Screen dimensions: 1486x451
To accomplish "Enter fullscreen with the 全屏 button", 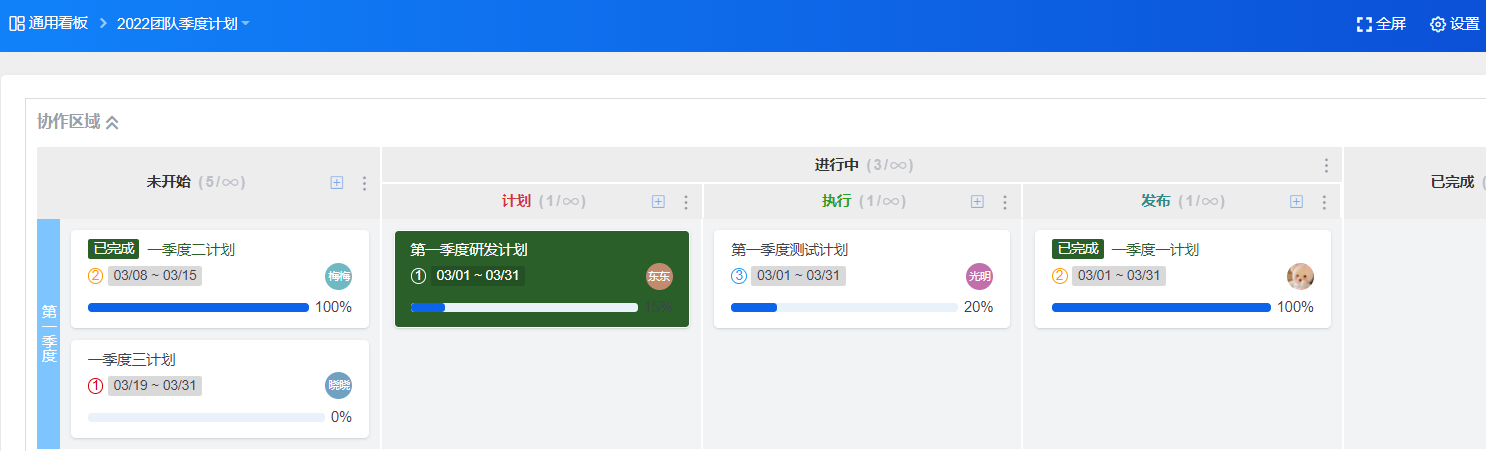I will pyautogui.click(x=1381, y=24).
